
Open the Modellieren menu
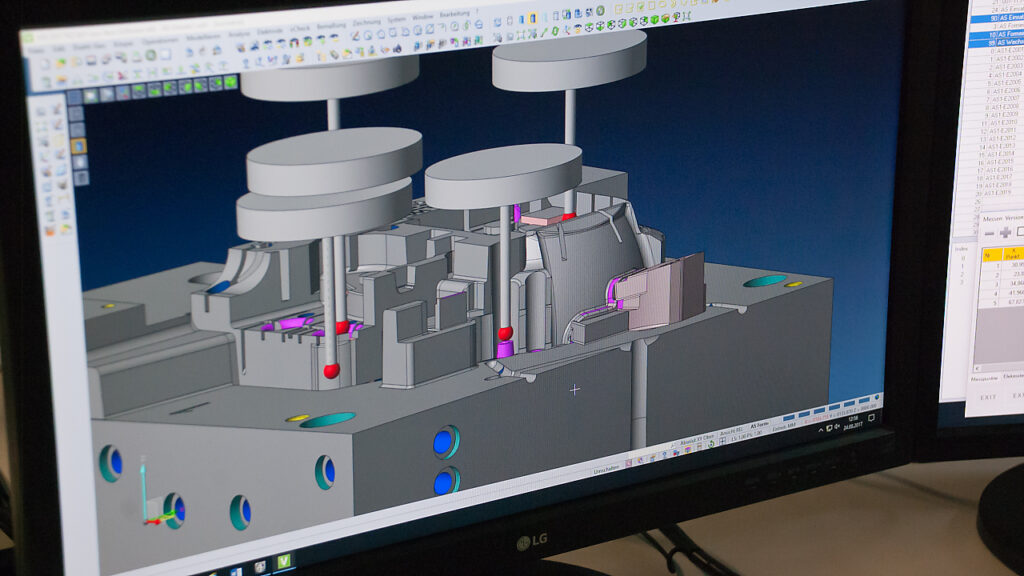(x=203, y=38)
